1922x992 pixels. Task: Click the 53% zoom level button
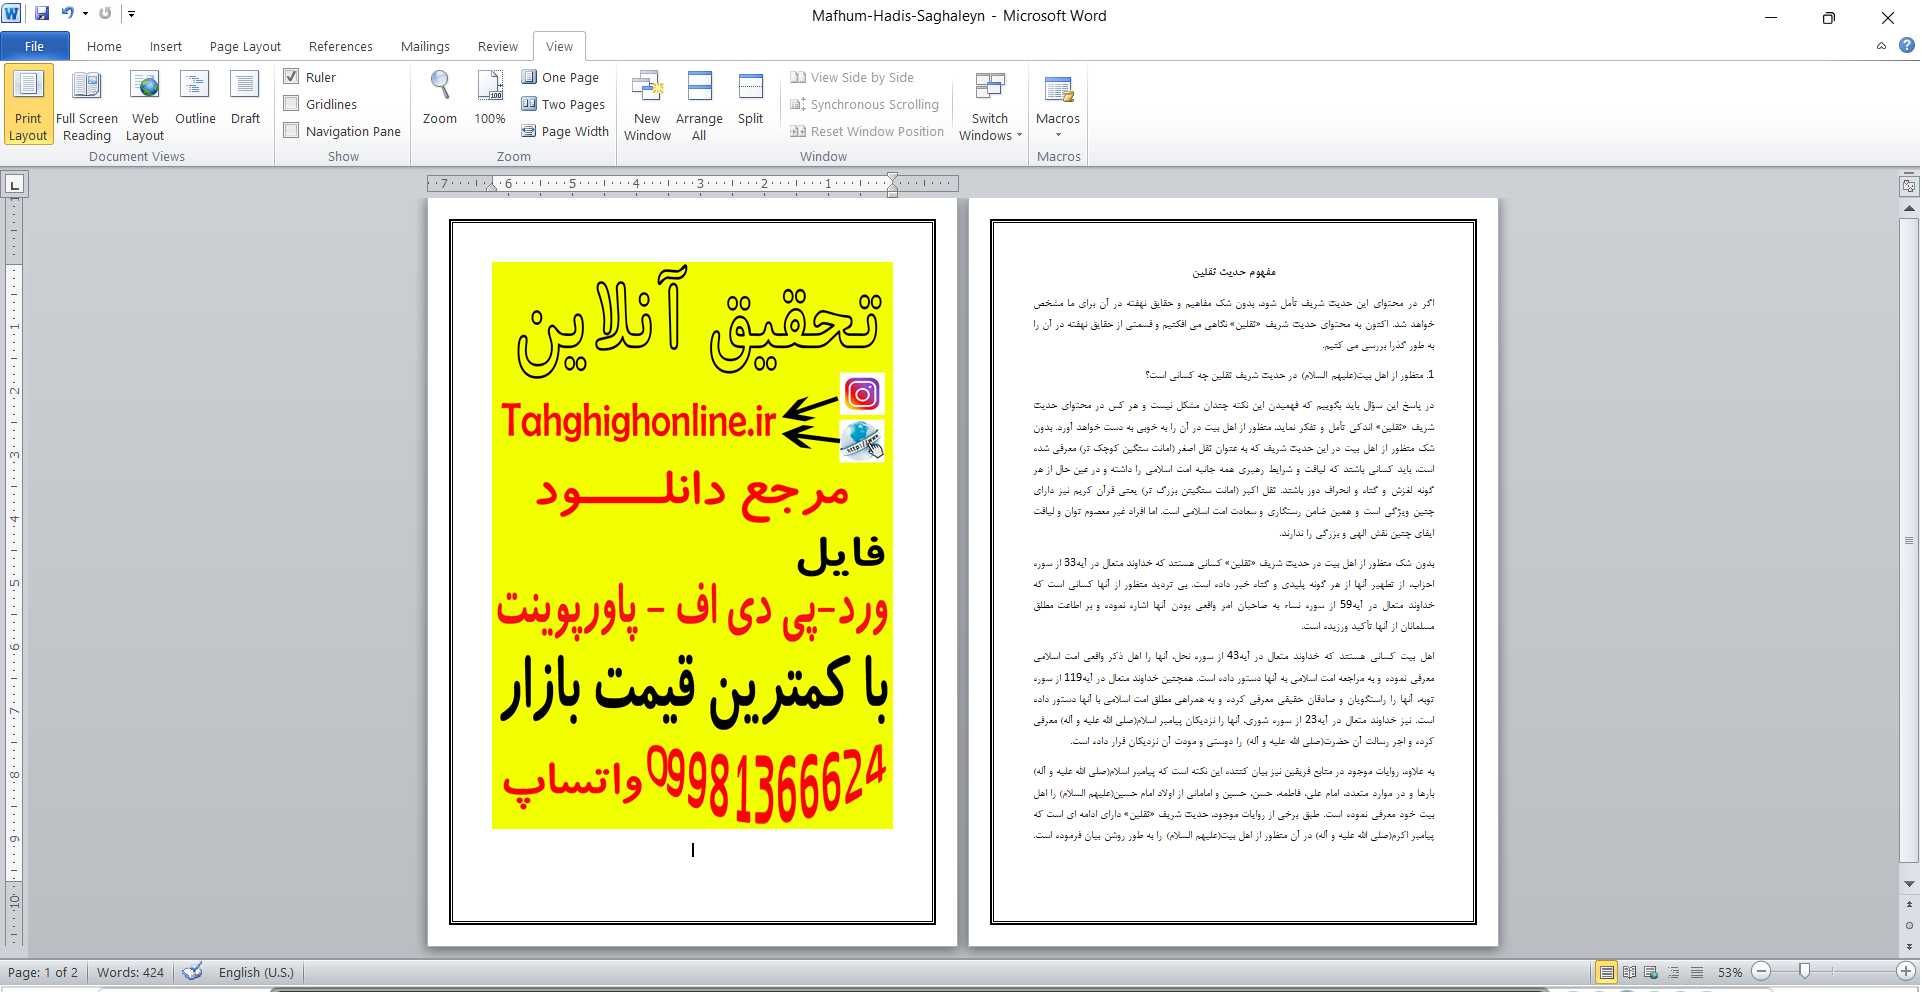1729,972
